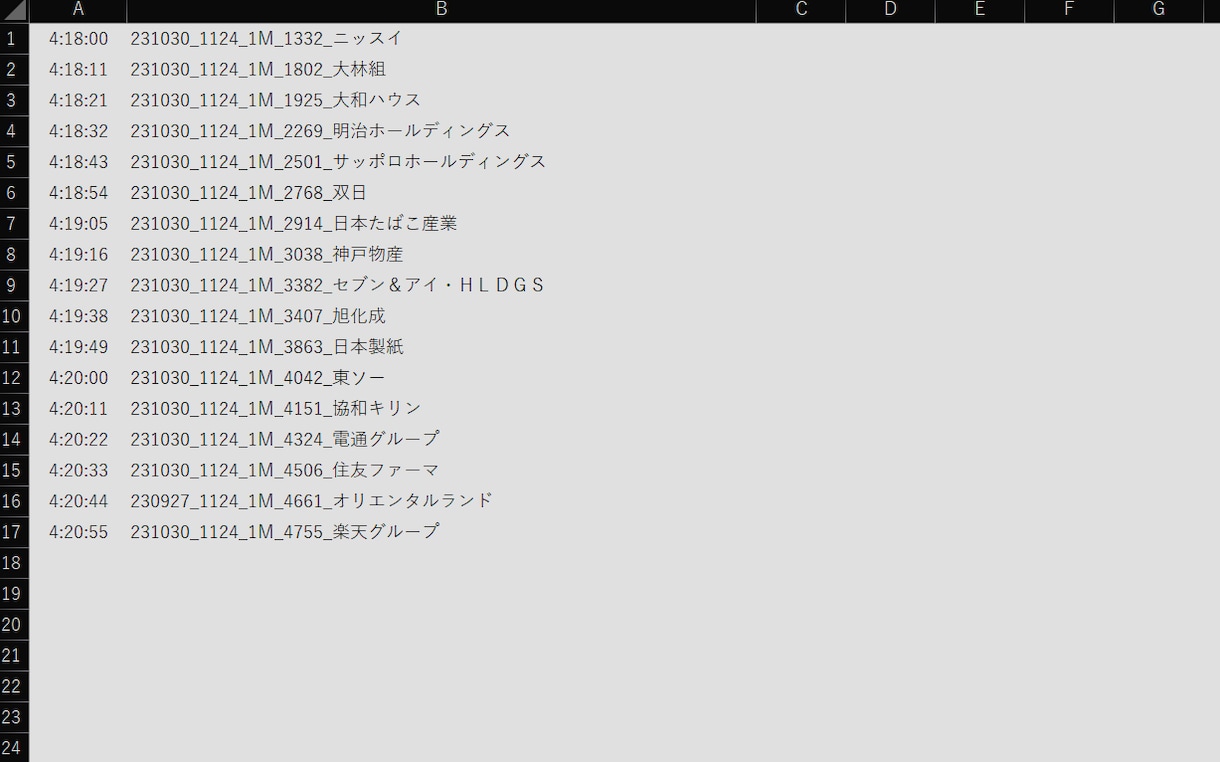Select cell 231030_1124_1M_4151_協和キリン
This screenshot has width=1220, height=762.
442,409
